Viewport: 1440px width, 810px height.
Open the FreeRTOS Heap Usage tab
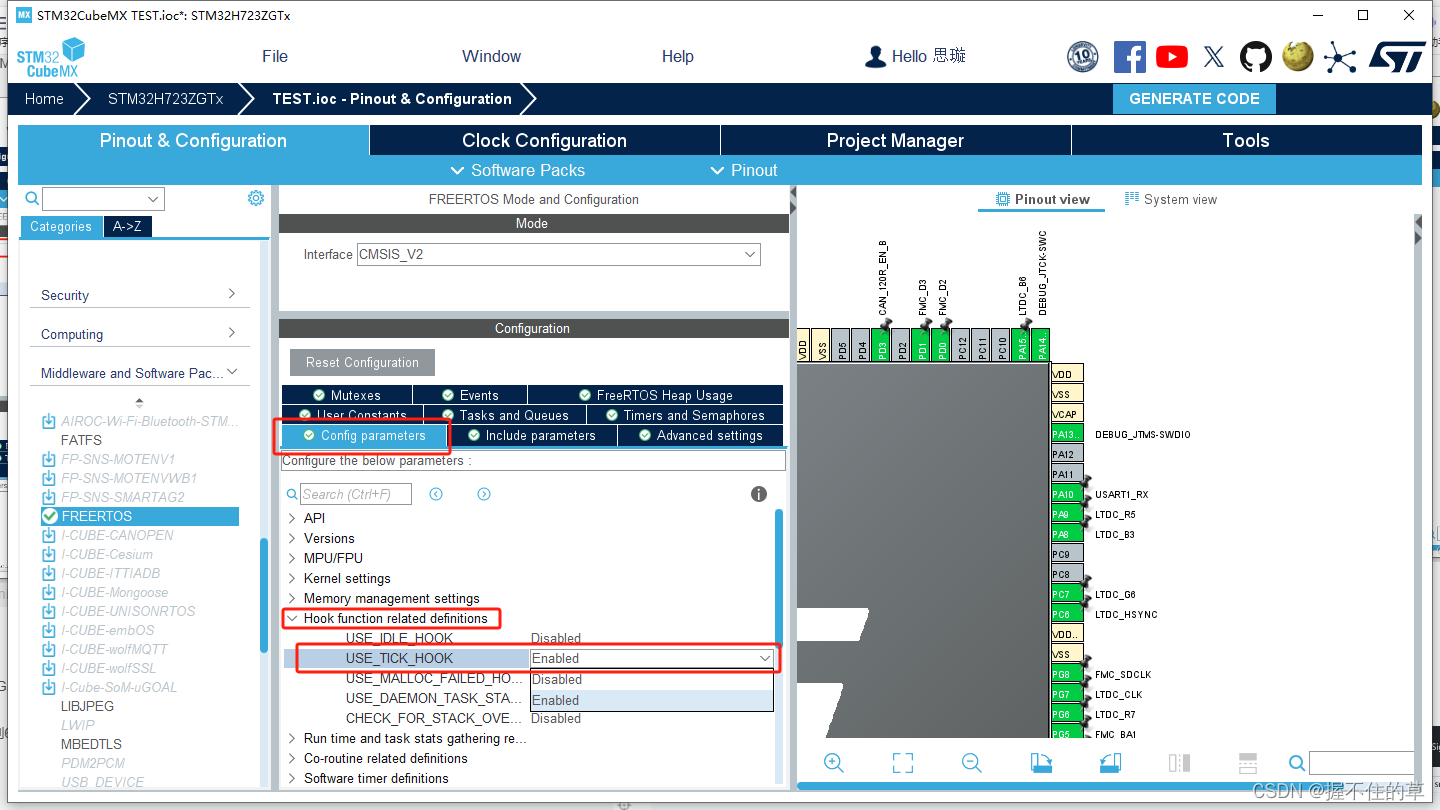pyautogui.click(x=655, y=395)
